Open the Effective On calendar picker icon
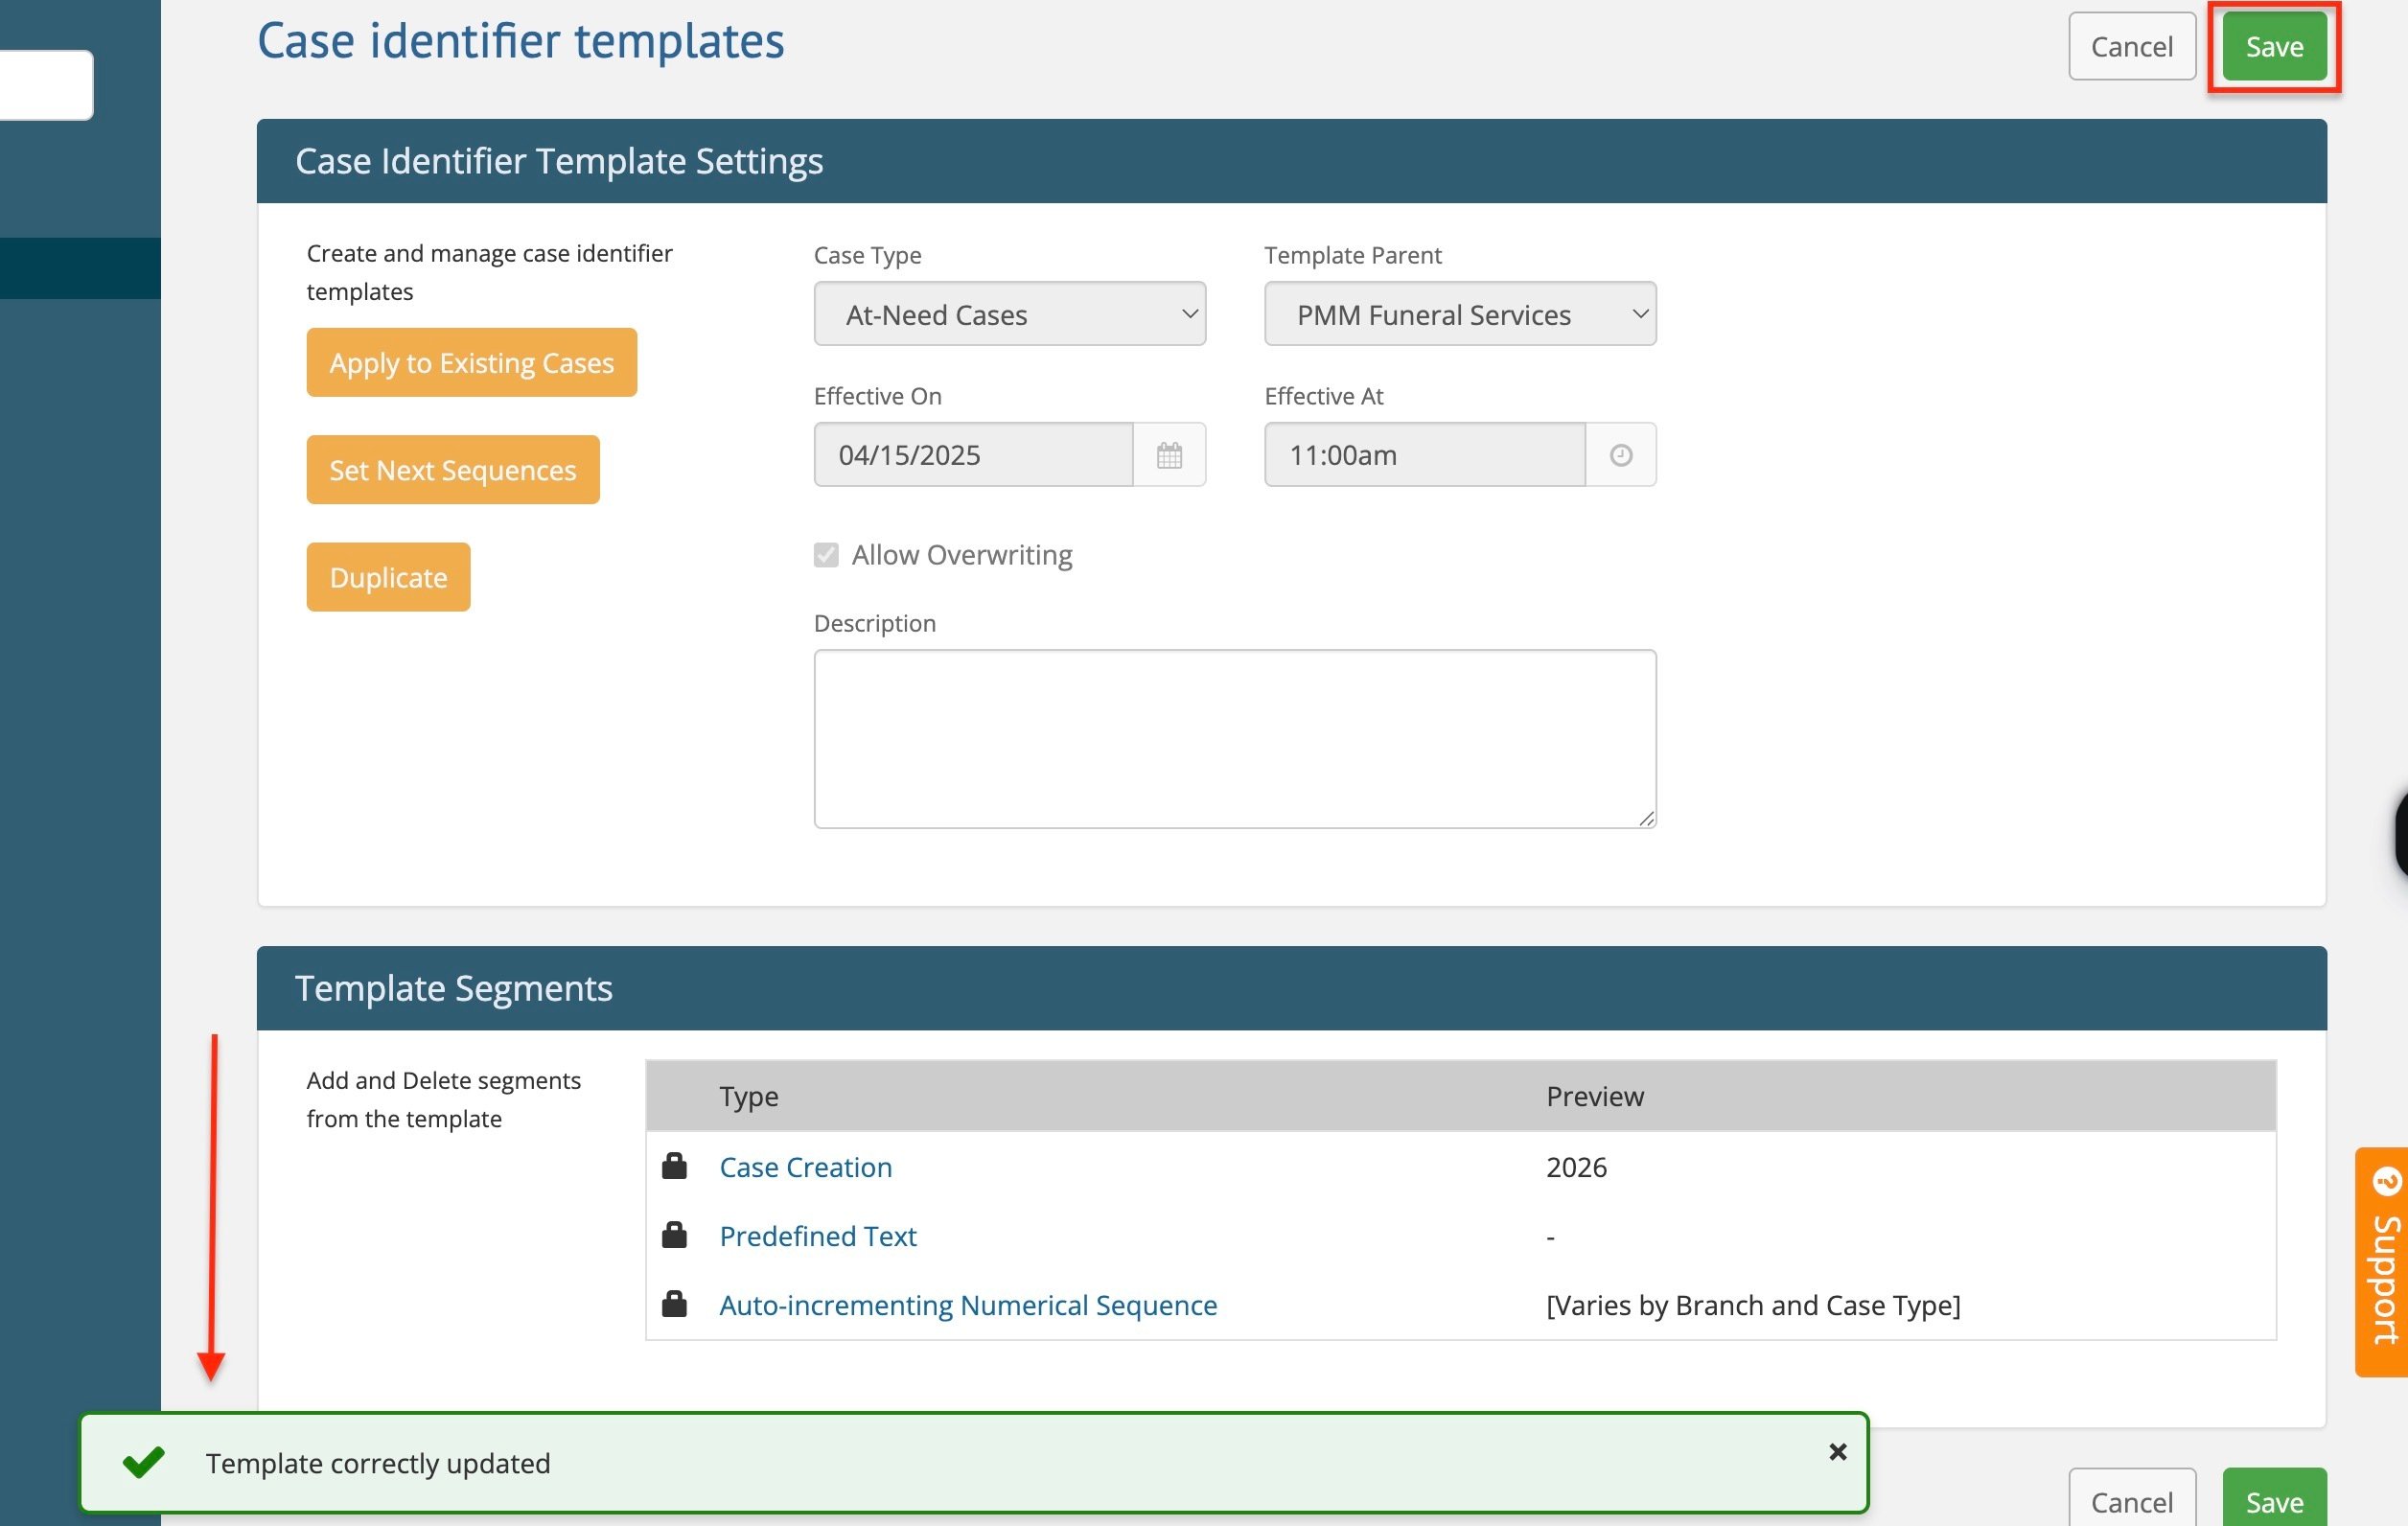2408x1526 pixels. pyautogui.click(x=1168, y=455)
